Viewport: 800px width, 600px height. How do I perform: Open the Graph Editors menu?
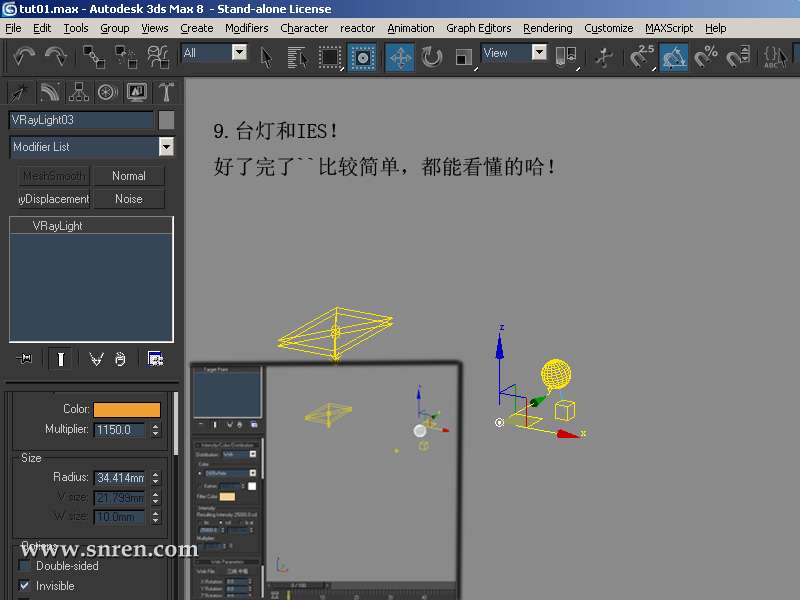click(x=479, y=28)
